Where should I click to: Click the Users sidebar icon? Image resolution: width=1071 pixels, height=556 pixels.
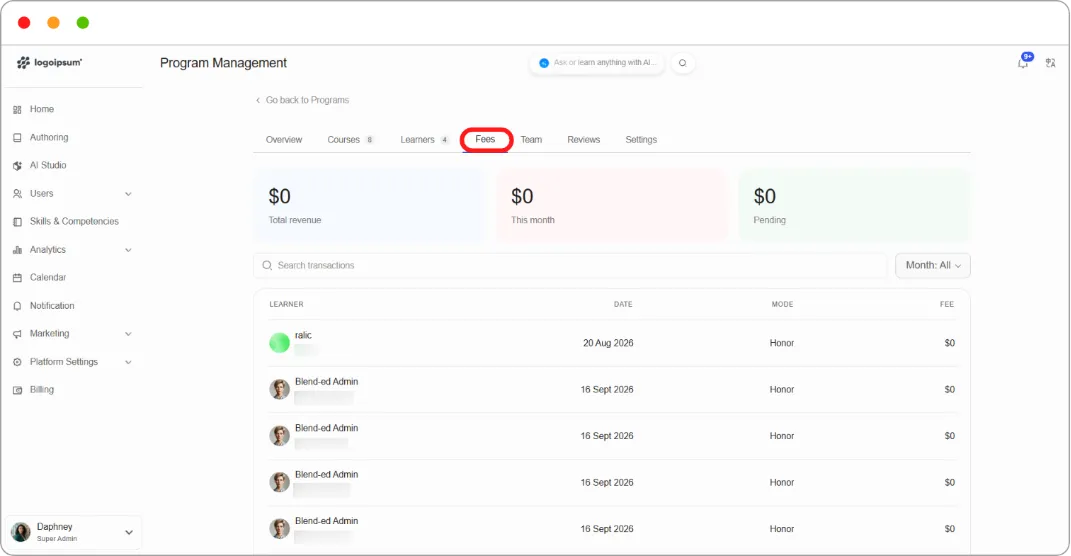(17, 194)
